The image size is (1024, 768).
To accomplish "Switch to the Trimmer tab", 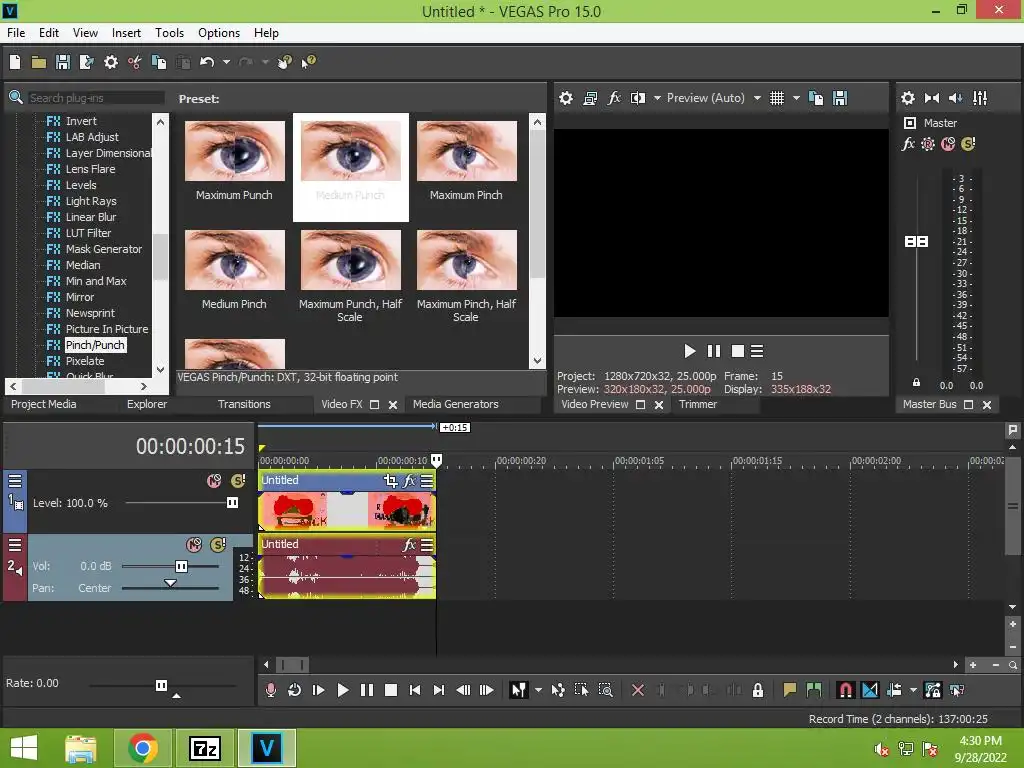I will (x=698, y=404).
